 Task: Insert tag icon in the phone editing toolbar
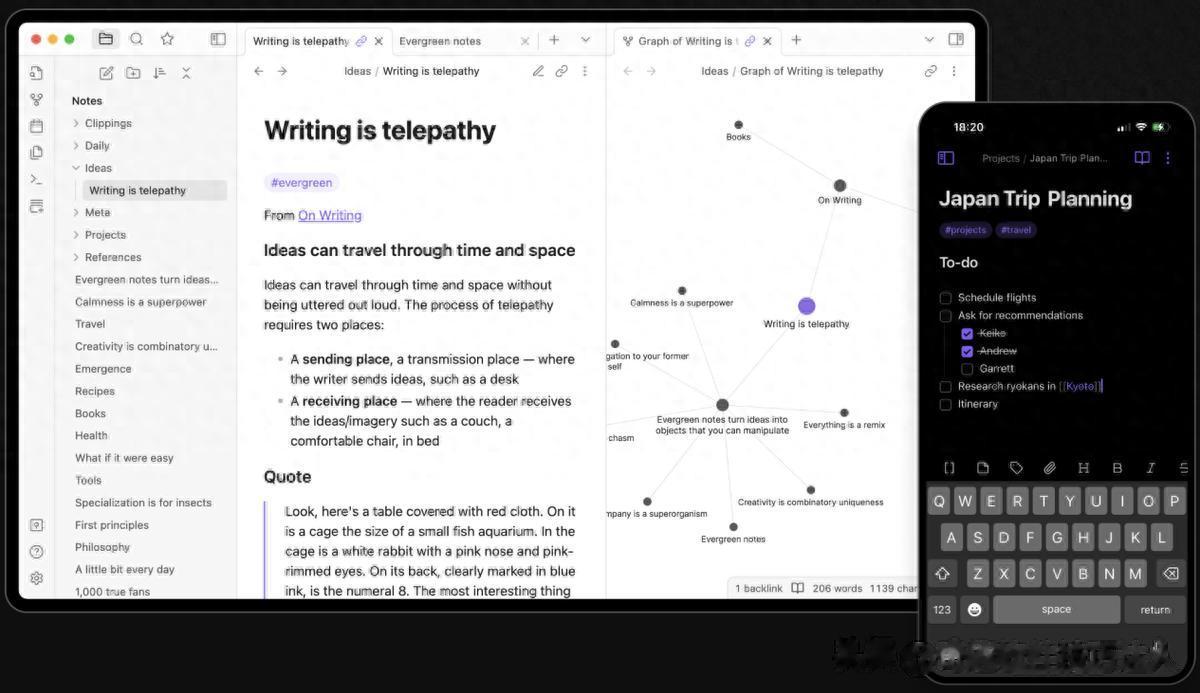[x=1016, y=468]
